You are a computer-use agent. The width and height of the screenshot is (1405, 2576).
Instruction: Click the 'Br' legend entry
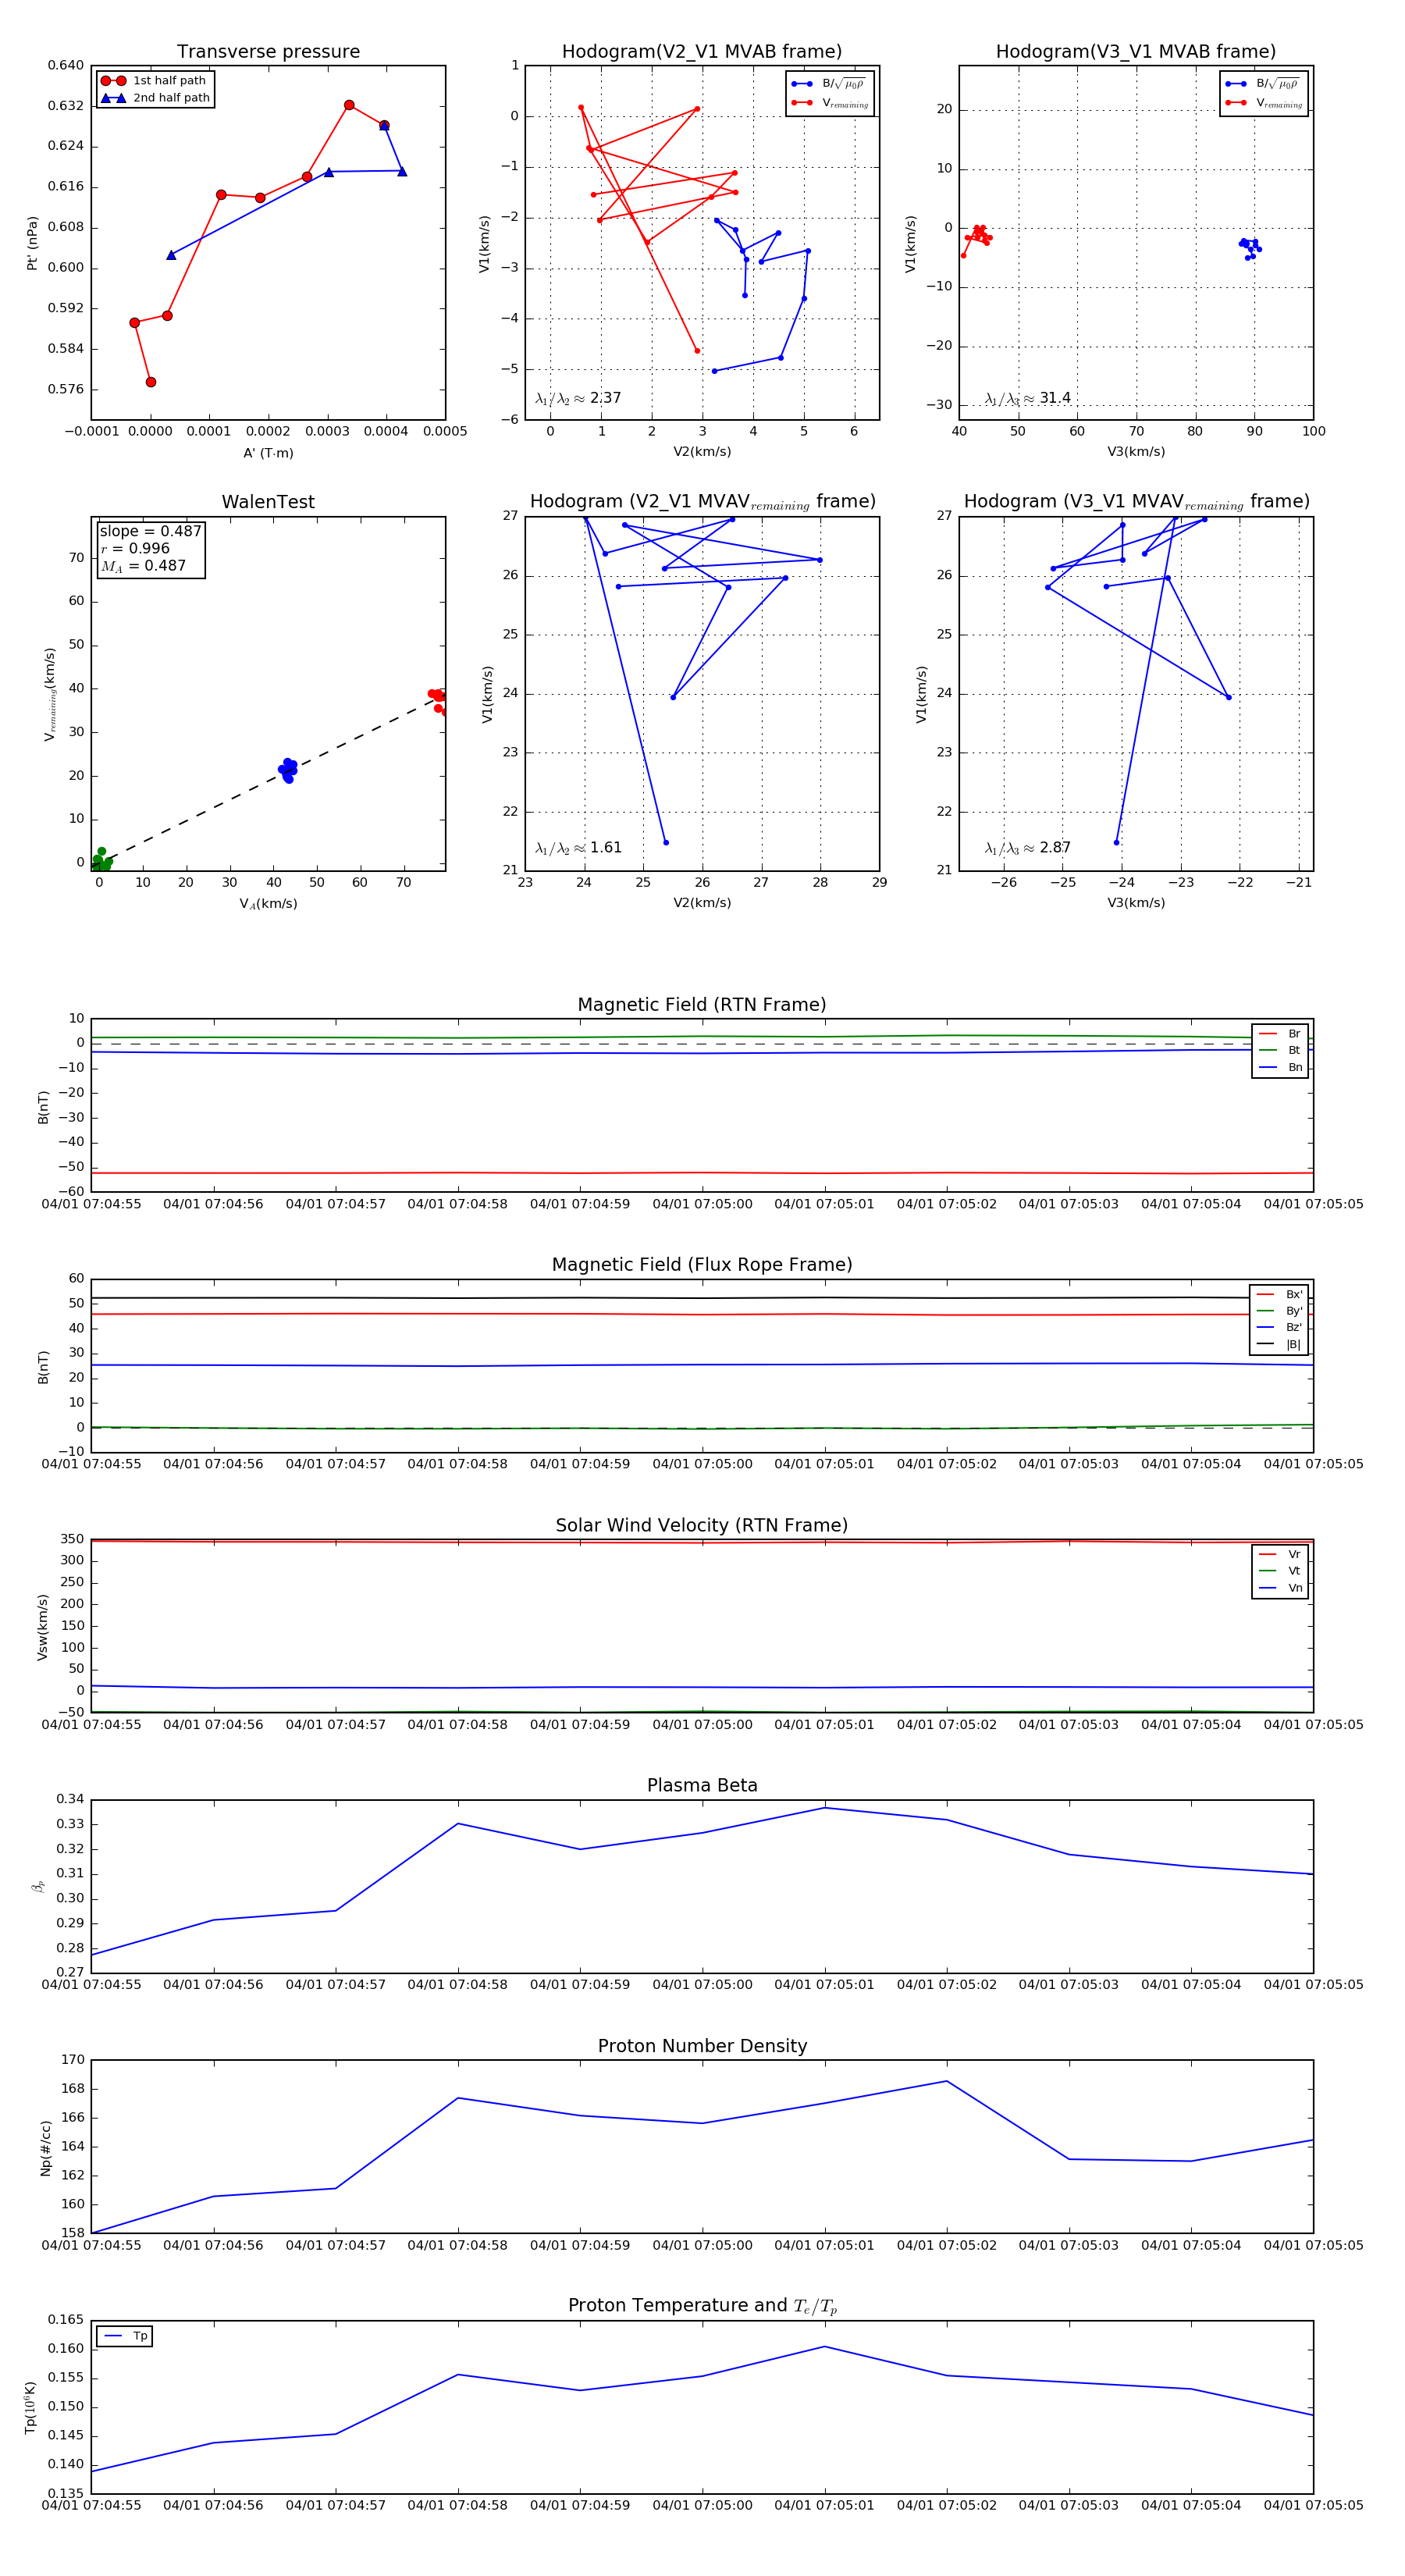click(1280, 1034)
